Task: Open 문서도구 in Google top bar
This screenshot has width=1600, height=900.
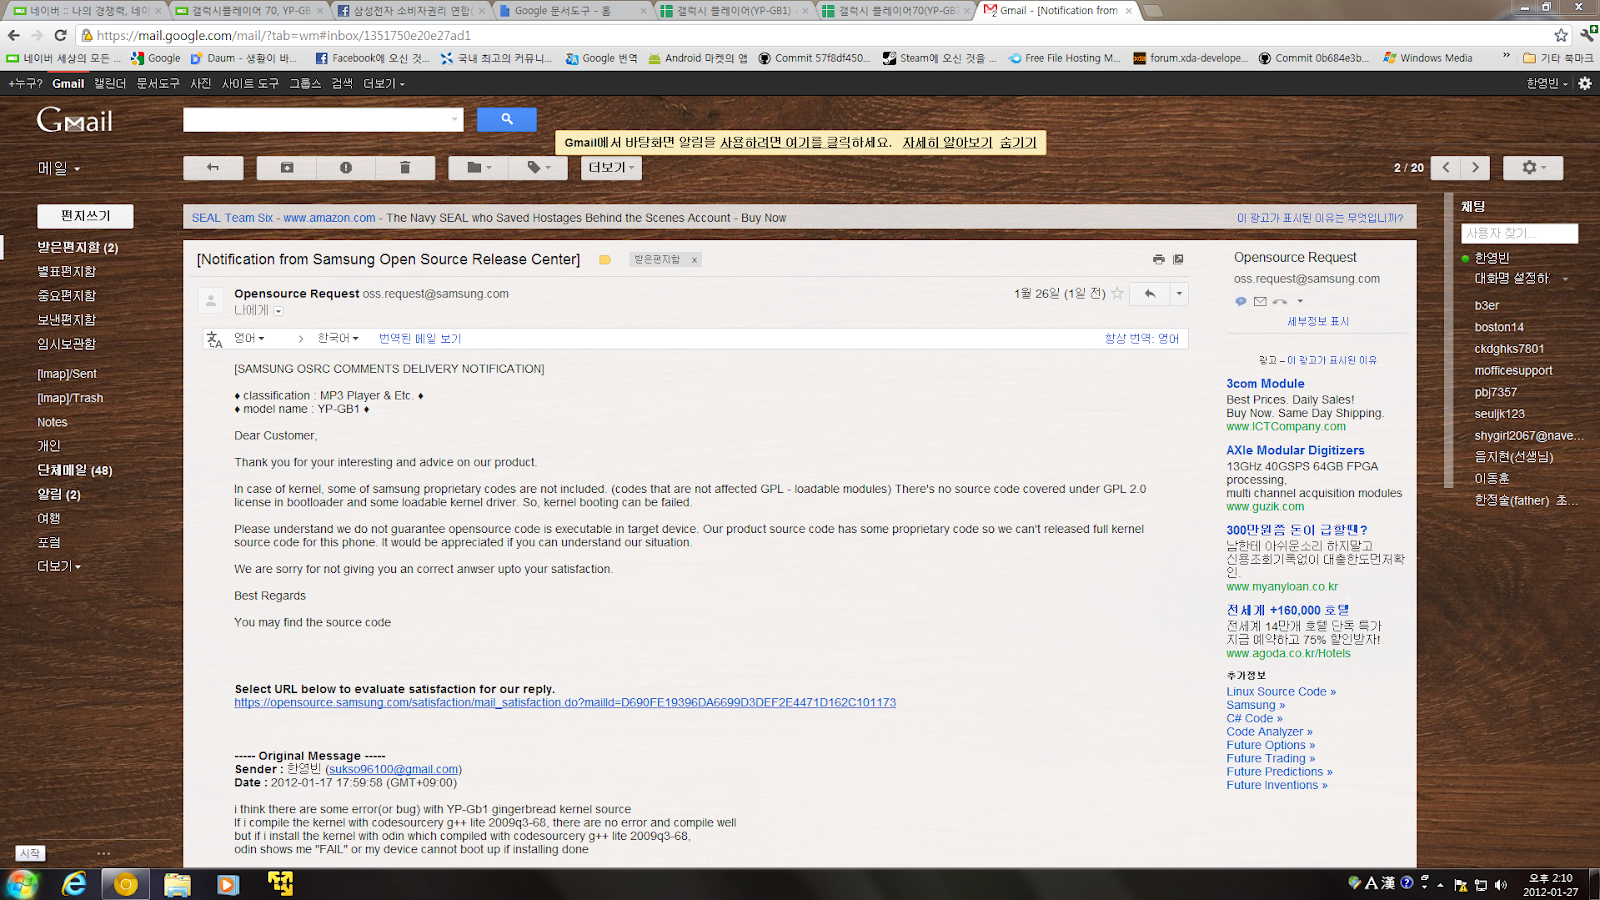Action: [158, 84]
